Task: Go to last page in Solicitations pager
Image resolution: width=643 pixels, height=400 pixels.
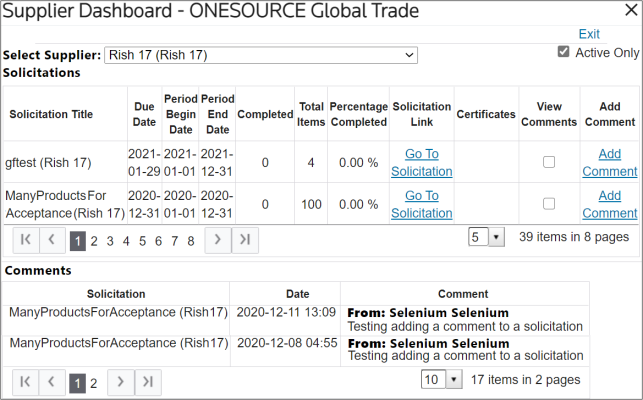Action: coord(245,240)
